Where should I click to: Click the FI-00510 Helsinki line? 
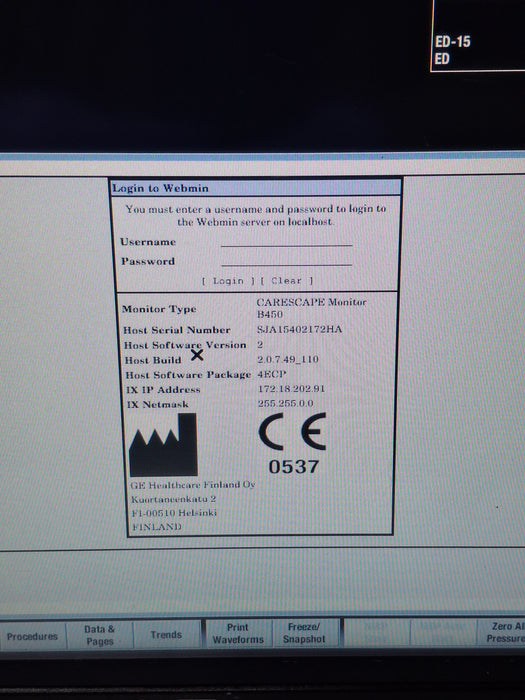tap(174, 512)
